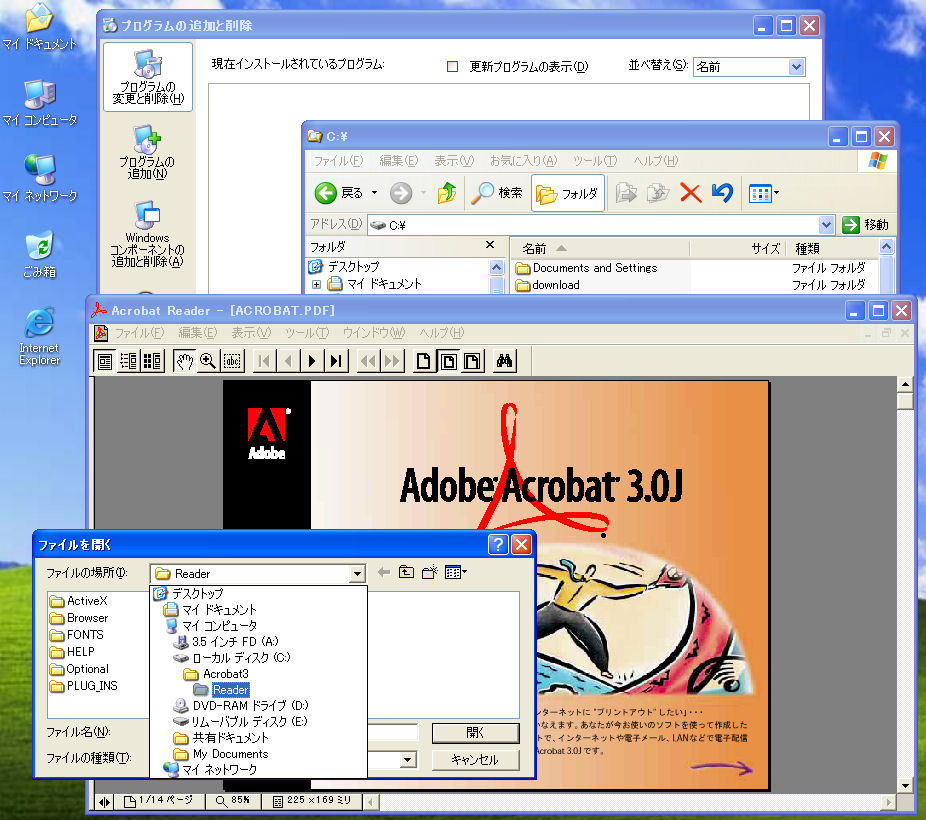Click Copy To icon in Explorer toolbar
The width and height of the screenshot is (926, 820).
(658, 193)
